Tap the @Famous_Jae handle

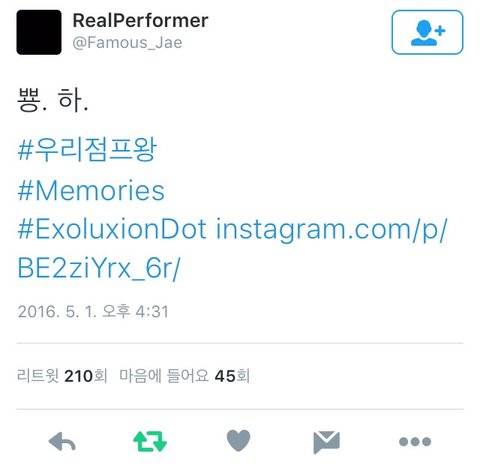pyautogui.click(x=127, y=43)
